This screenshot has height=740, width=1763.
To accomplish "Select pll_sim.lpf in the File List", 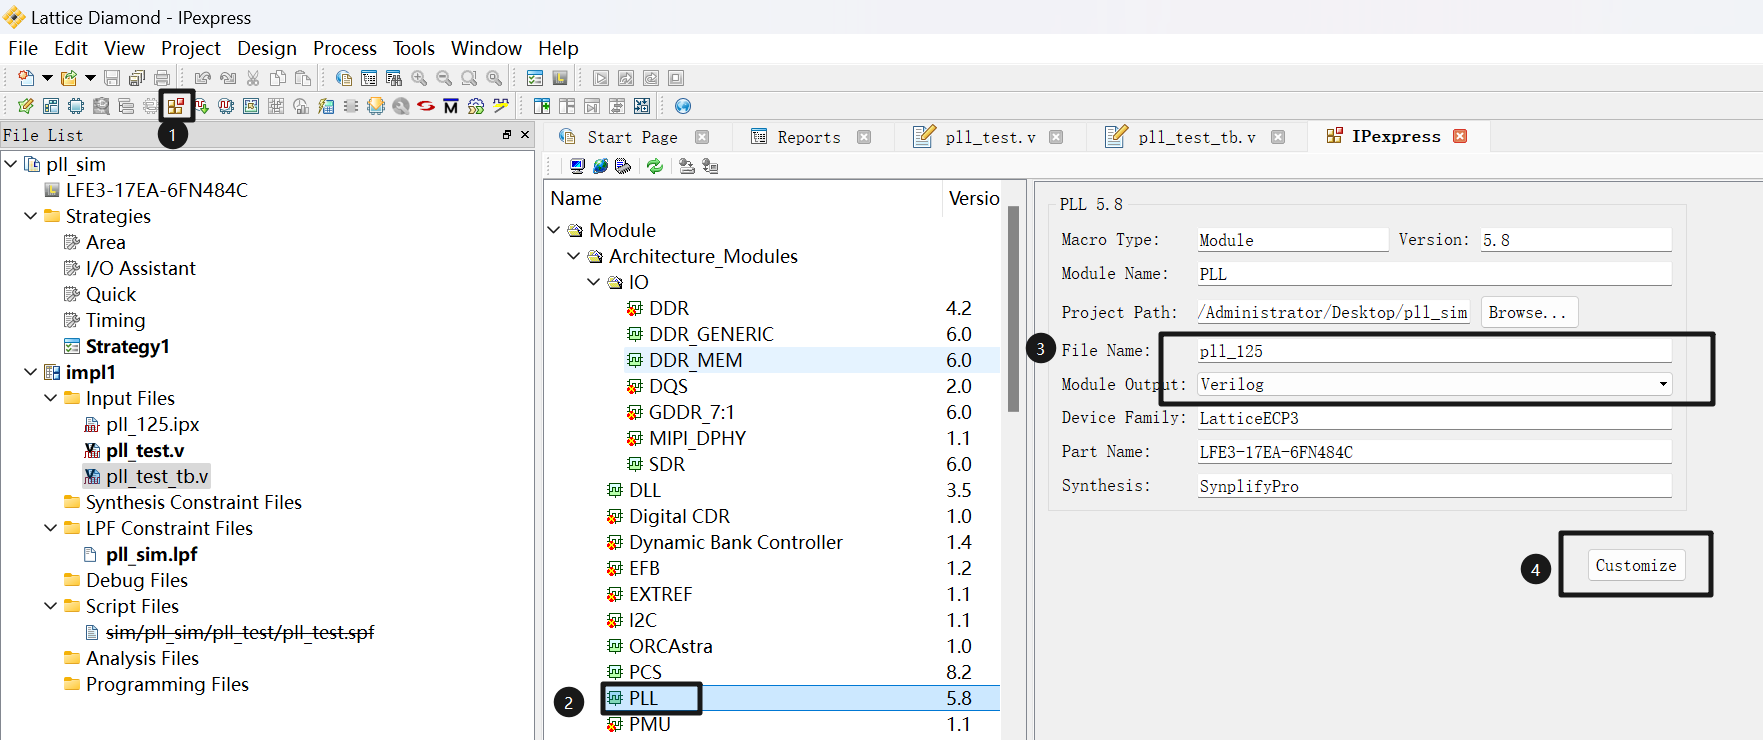I will coord(151,554).
